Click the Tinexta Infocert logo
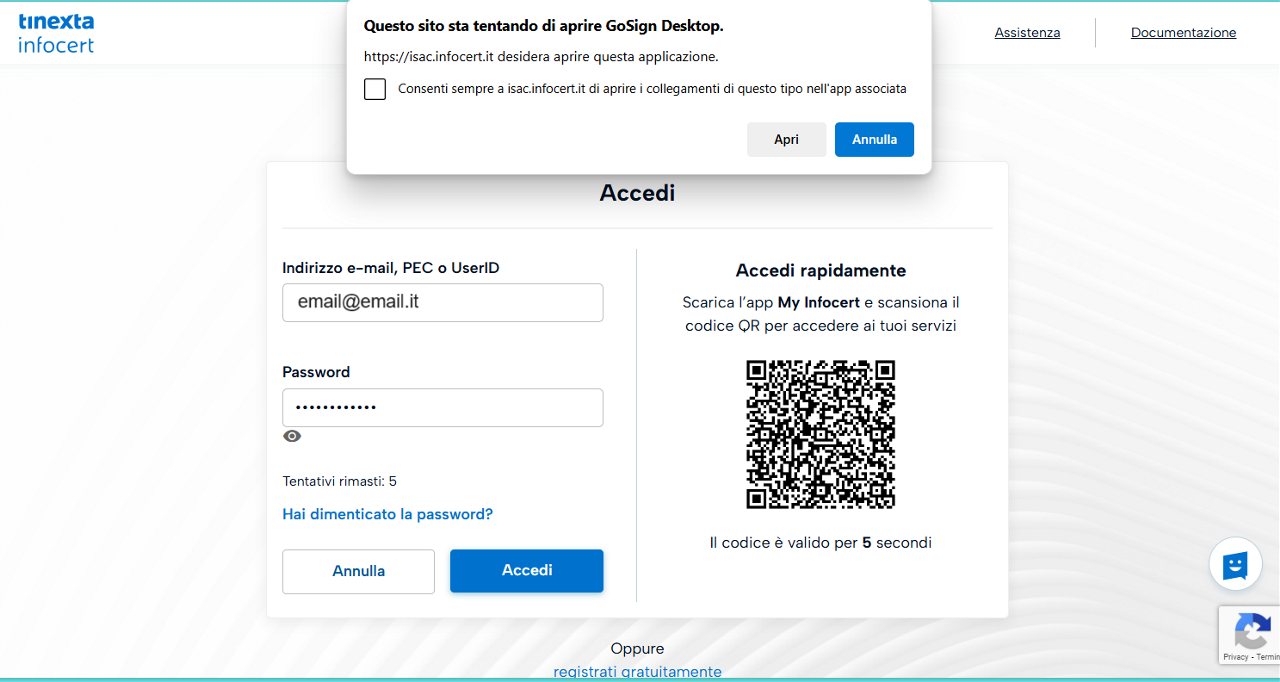The width and height of the screenshot is (1280, 682). pos(56,33)
